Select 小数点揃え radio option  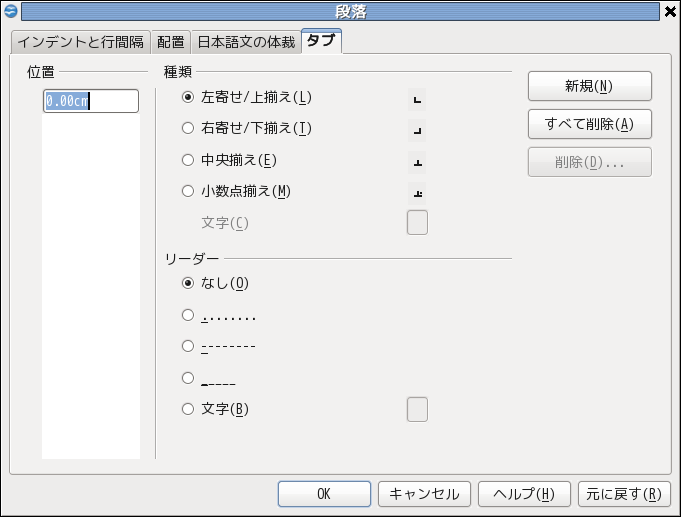click(188, 190)
